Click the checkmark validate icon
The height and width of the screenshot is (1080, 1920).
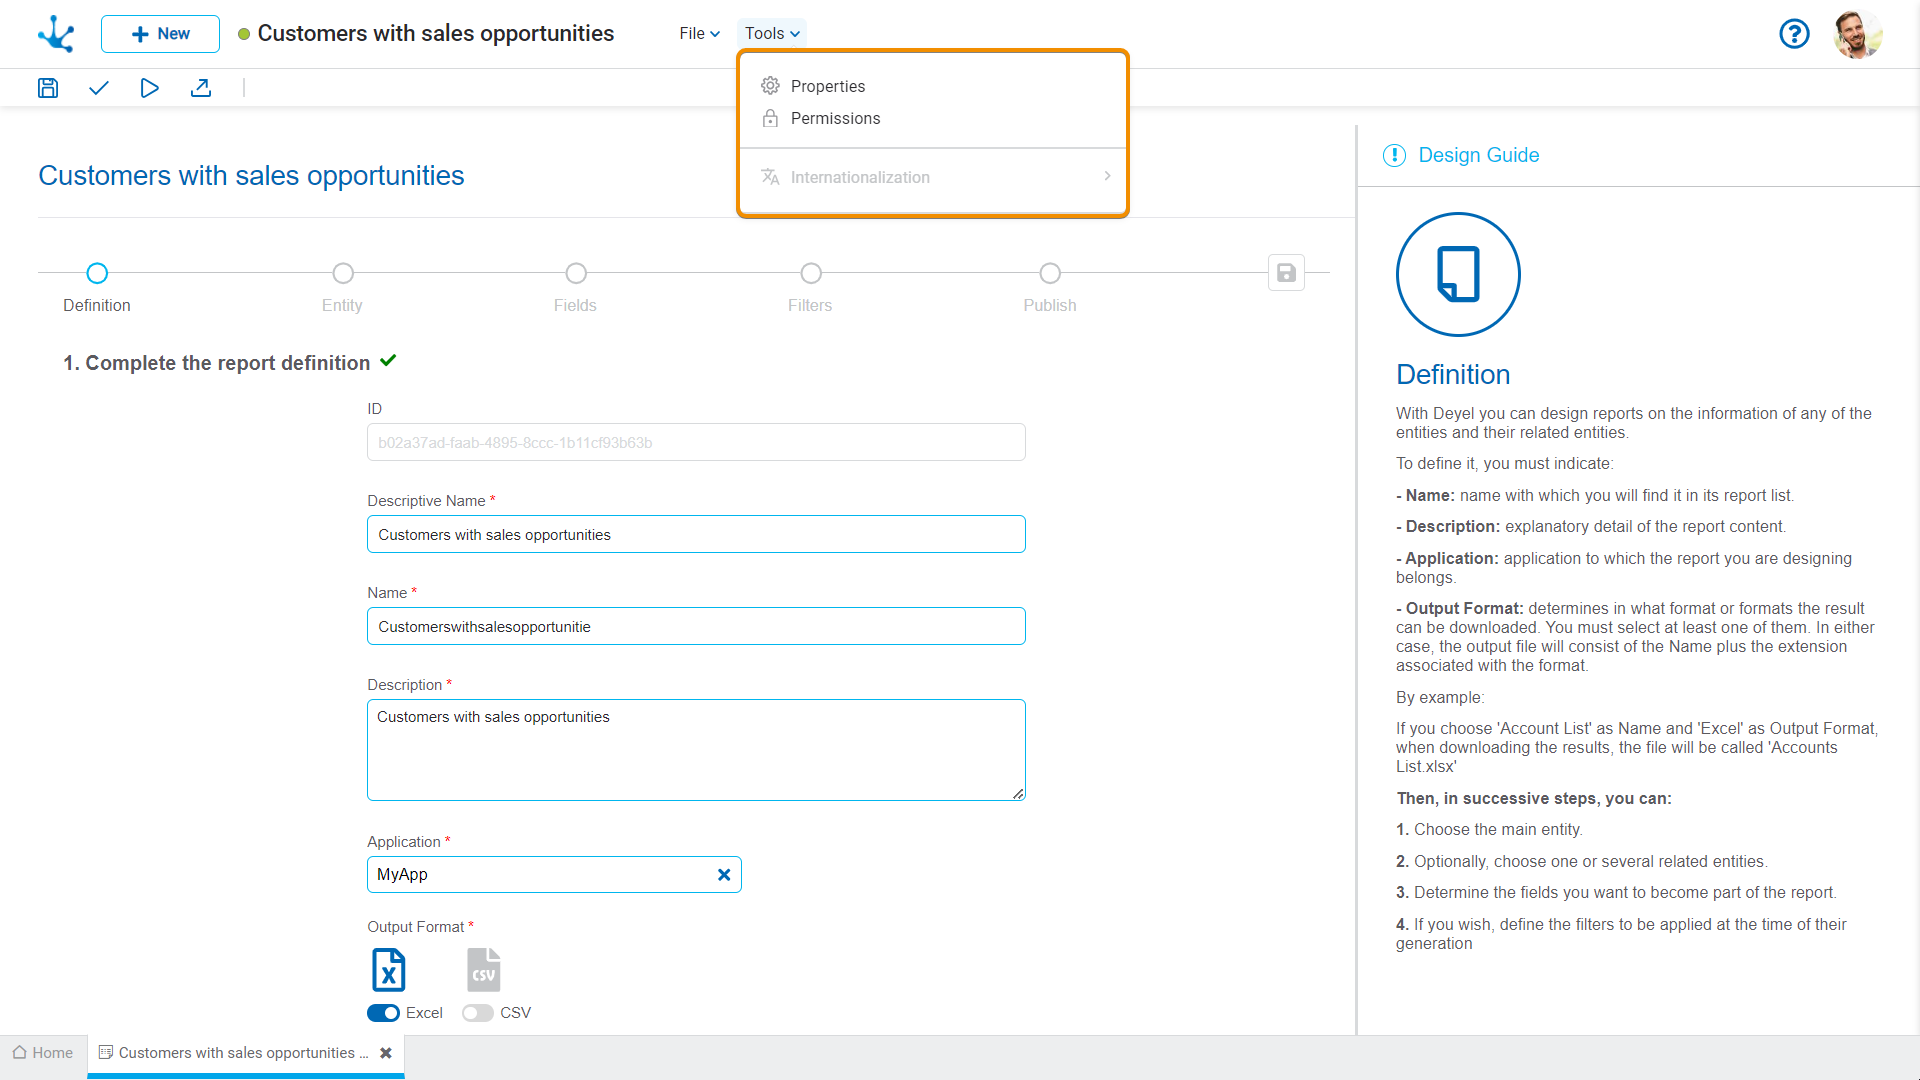(x=98, y=88)
